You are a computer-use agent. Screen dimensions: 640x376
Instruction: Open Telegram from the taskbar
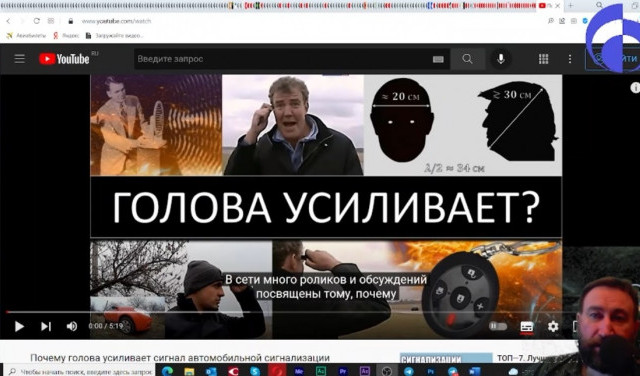409,371
